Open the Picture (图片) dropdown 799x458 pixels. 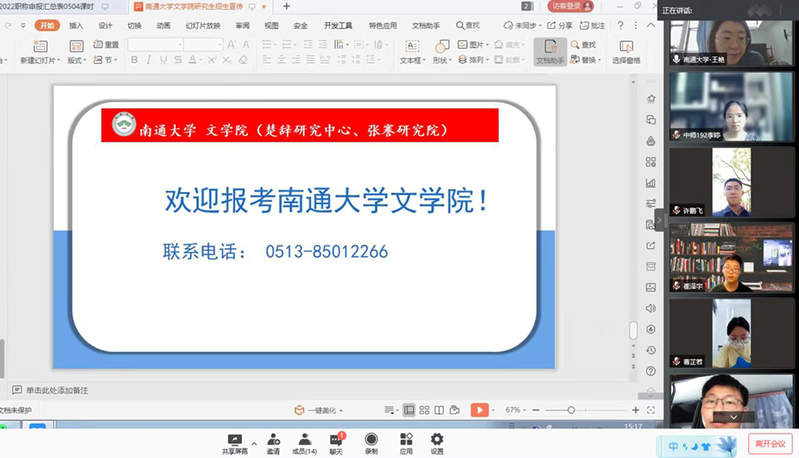473,45
